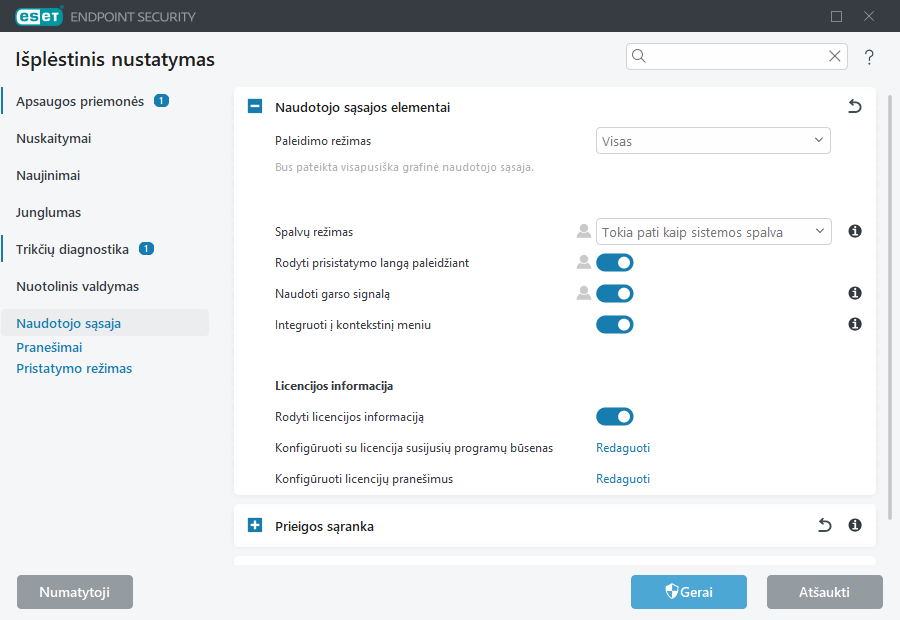Image resolution: width=900 pixels, height=620 pixels.
Task: Edit licencijų pranešimus via Redaguoti
Action: coord(623,479)
